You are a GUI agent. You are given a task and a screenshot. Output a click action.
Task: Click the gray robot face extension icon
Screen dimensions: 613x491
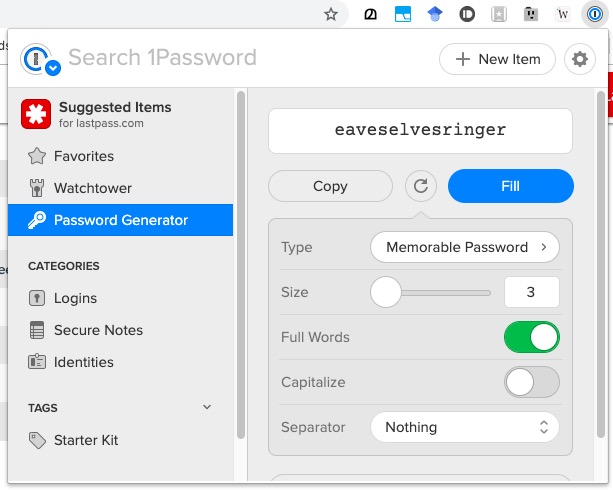(531, 14)
